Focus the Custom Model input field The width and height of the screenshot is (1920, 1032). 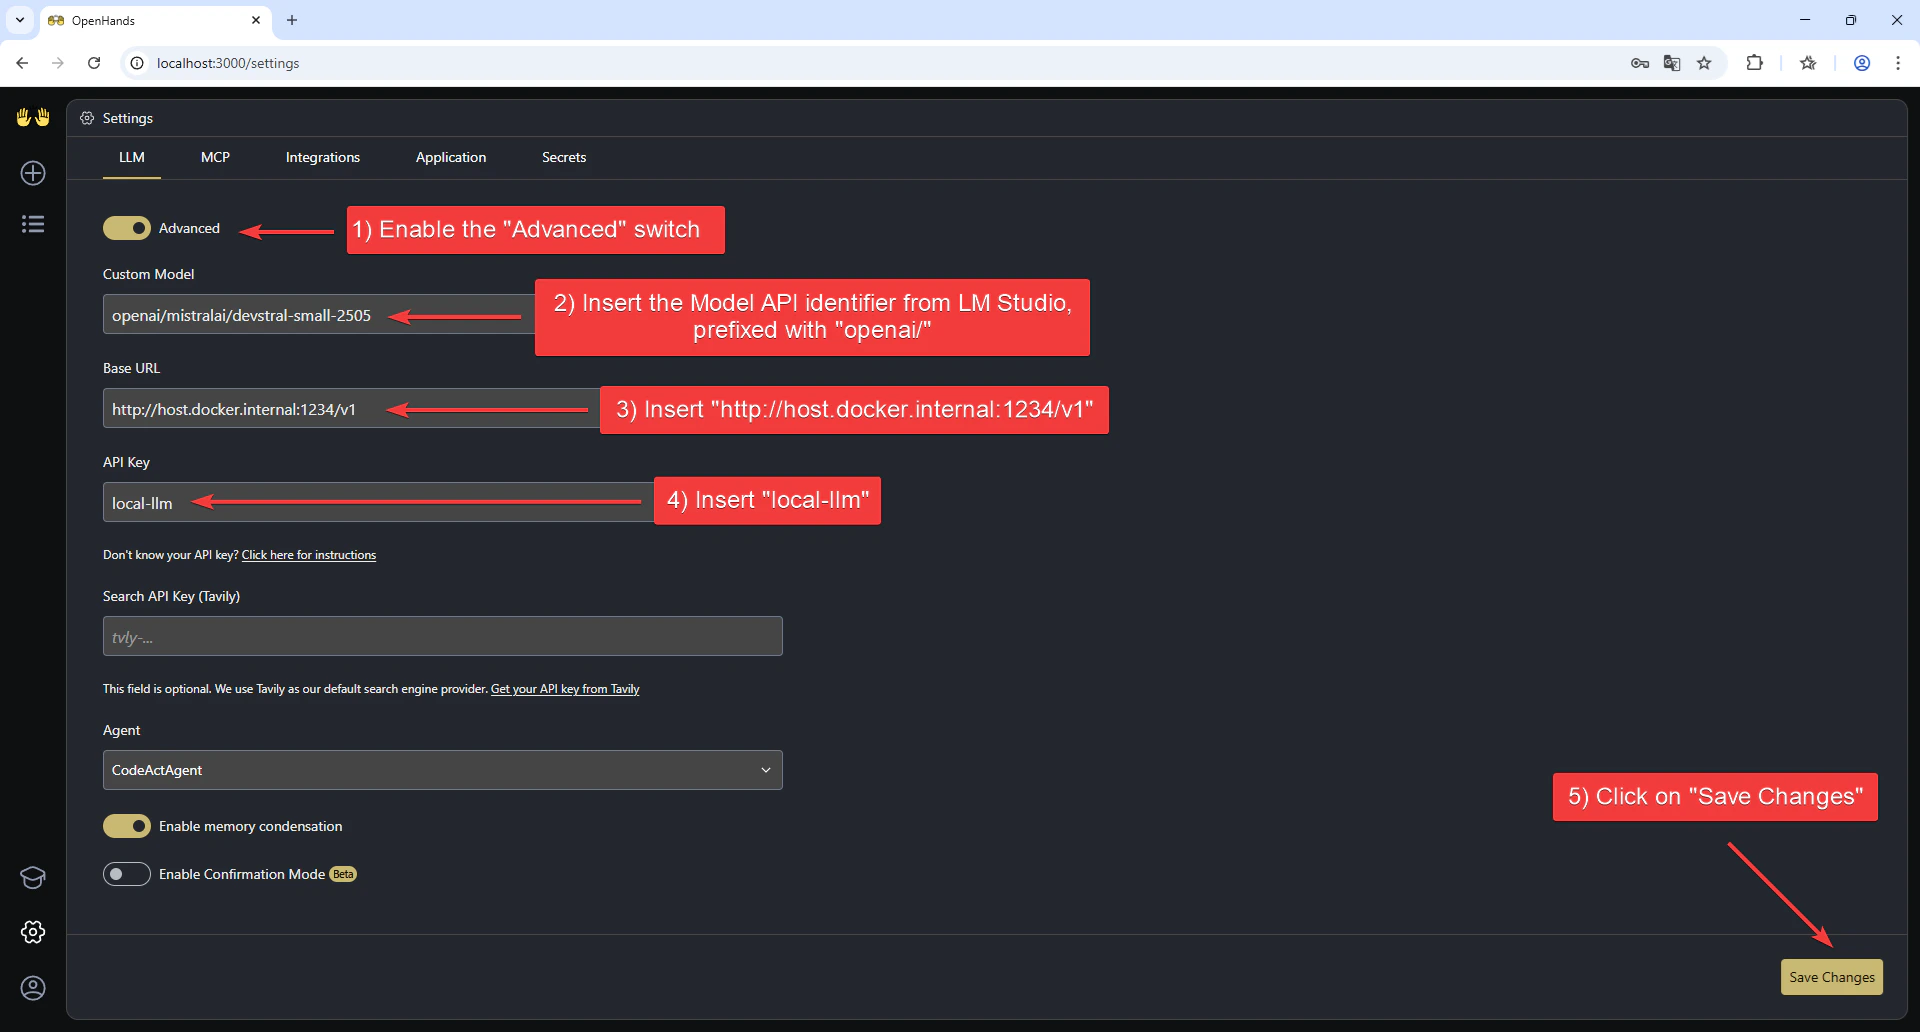coord(318,315)
